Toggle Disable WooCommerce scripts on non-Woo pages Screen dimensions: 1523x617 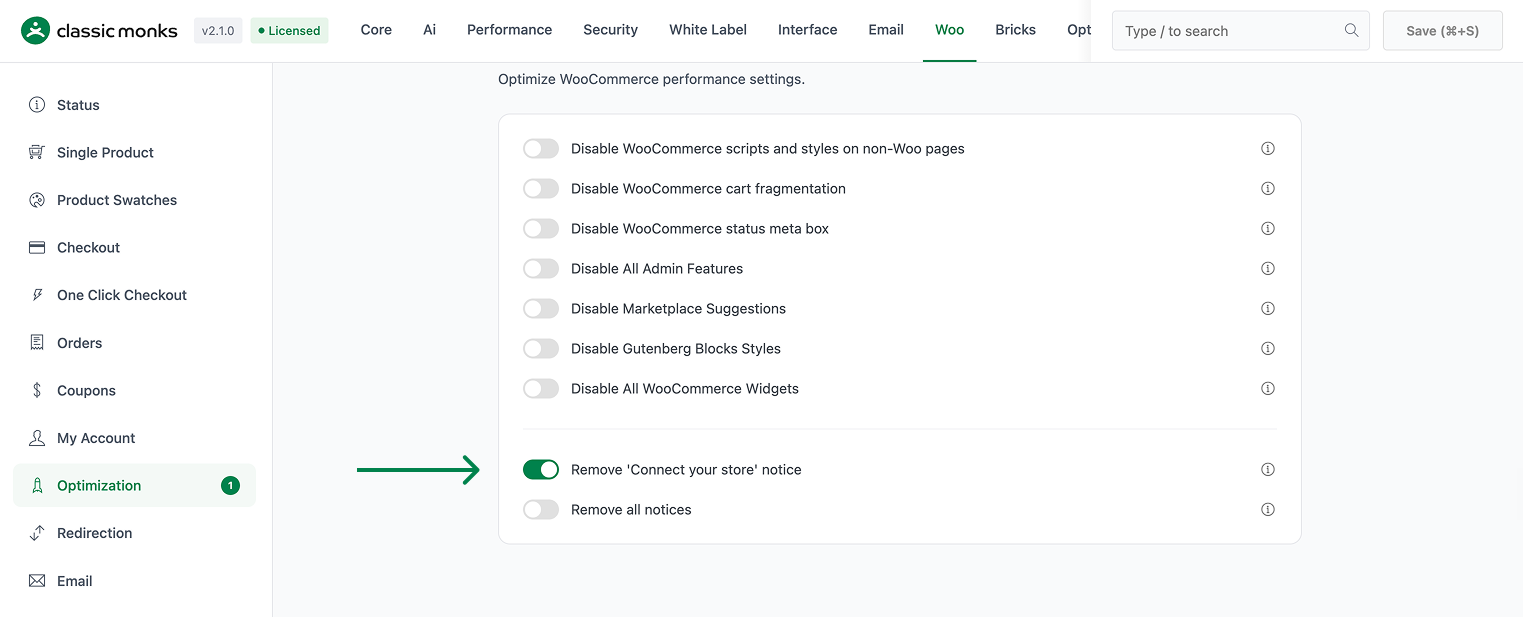tap(541, 148)
